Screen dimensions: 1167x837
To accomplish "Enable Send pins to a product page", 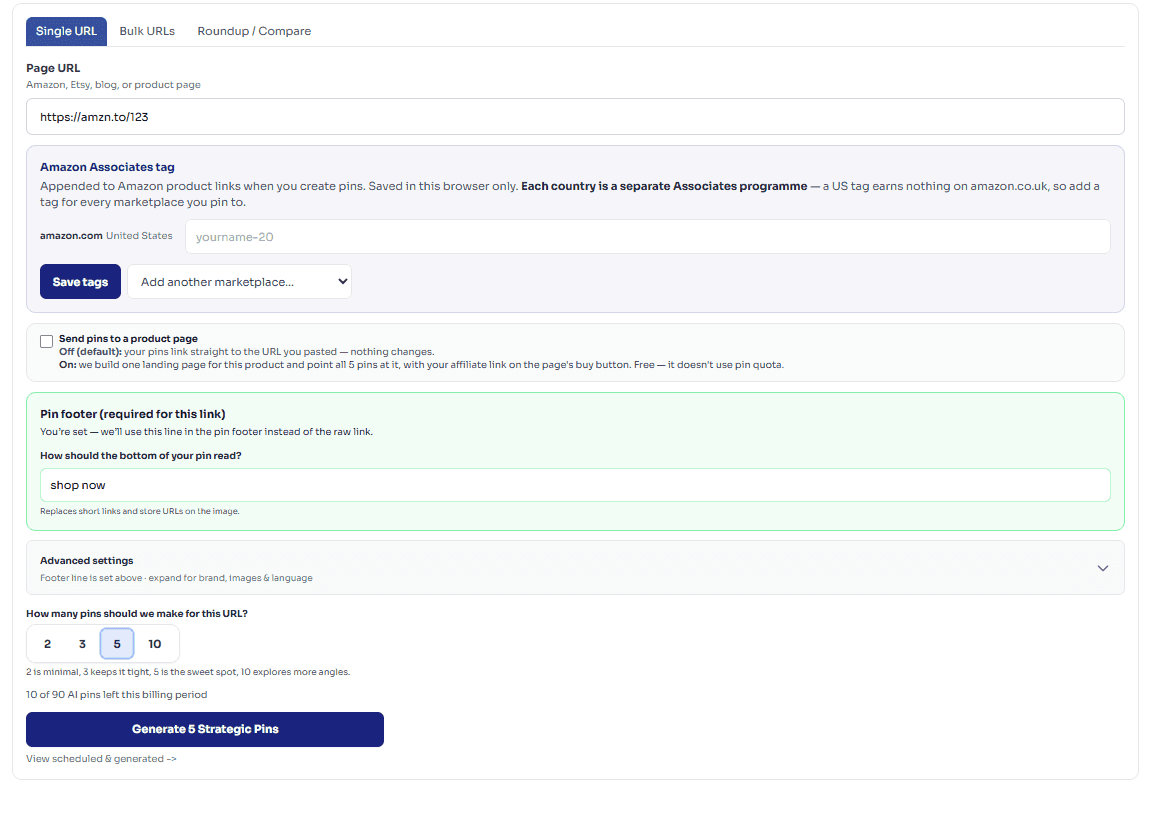I will pos(46,341).
